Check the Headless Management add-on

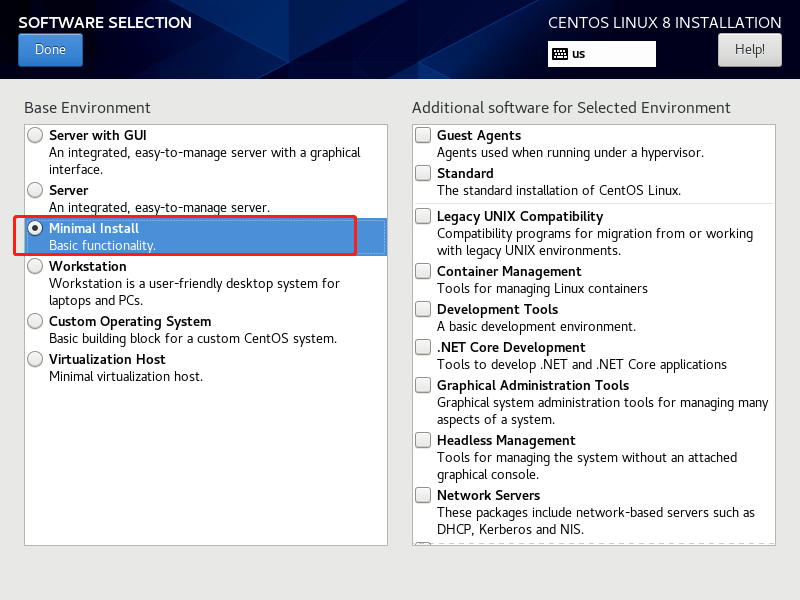[423, 440]
